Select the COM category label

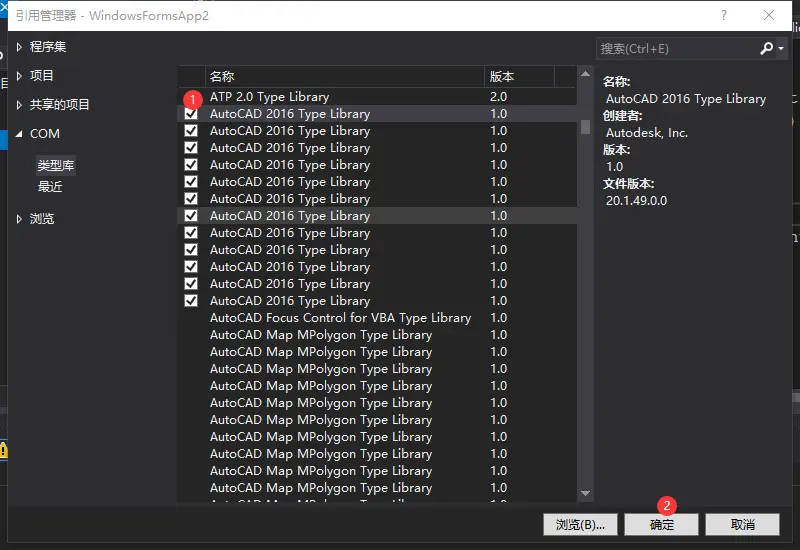pyautogui.click(x=45, y=134)
